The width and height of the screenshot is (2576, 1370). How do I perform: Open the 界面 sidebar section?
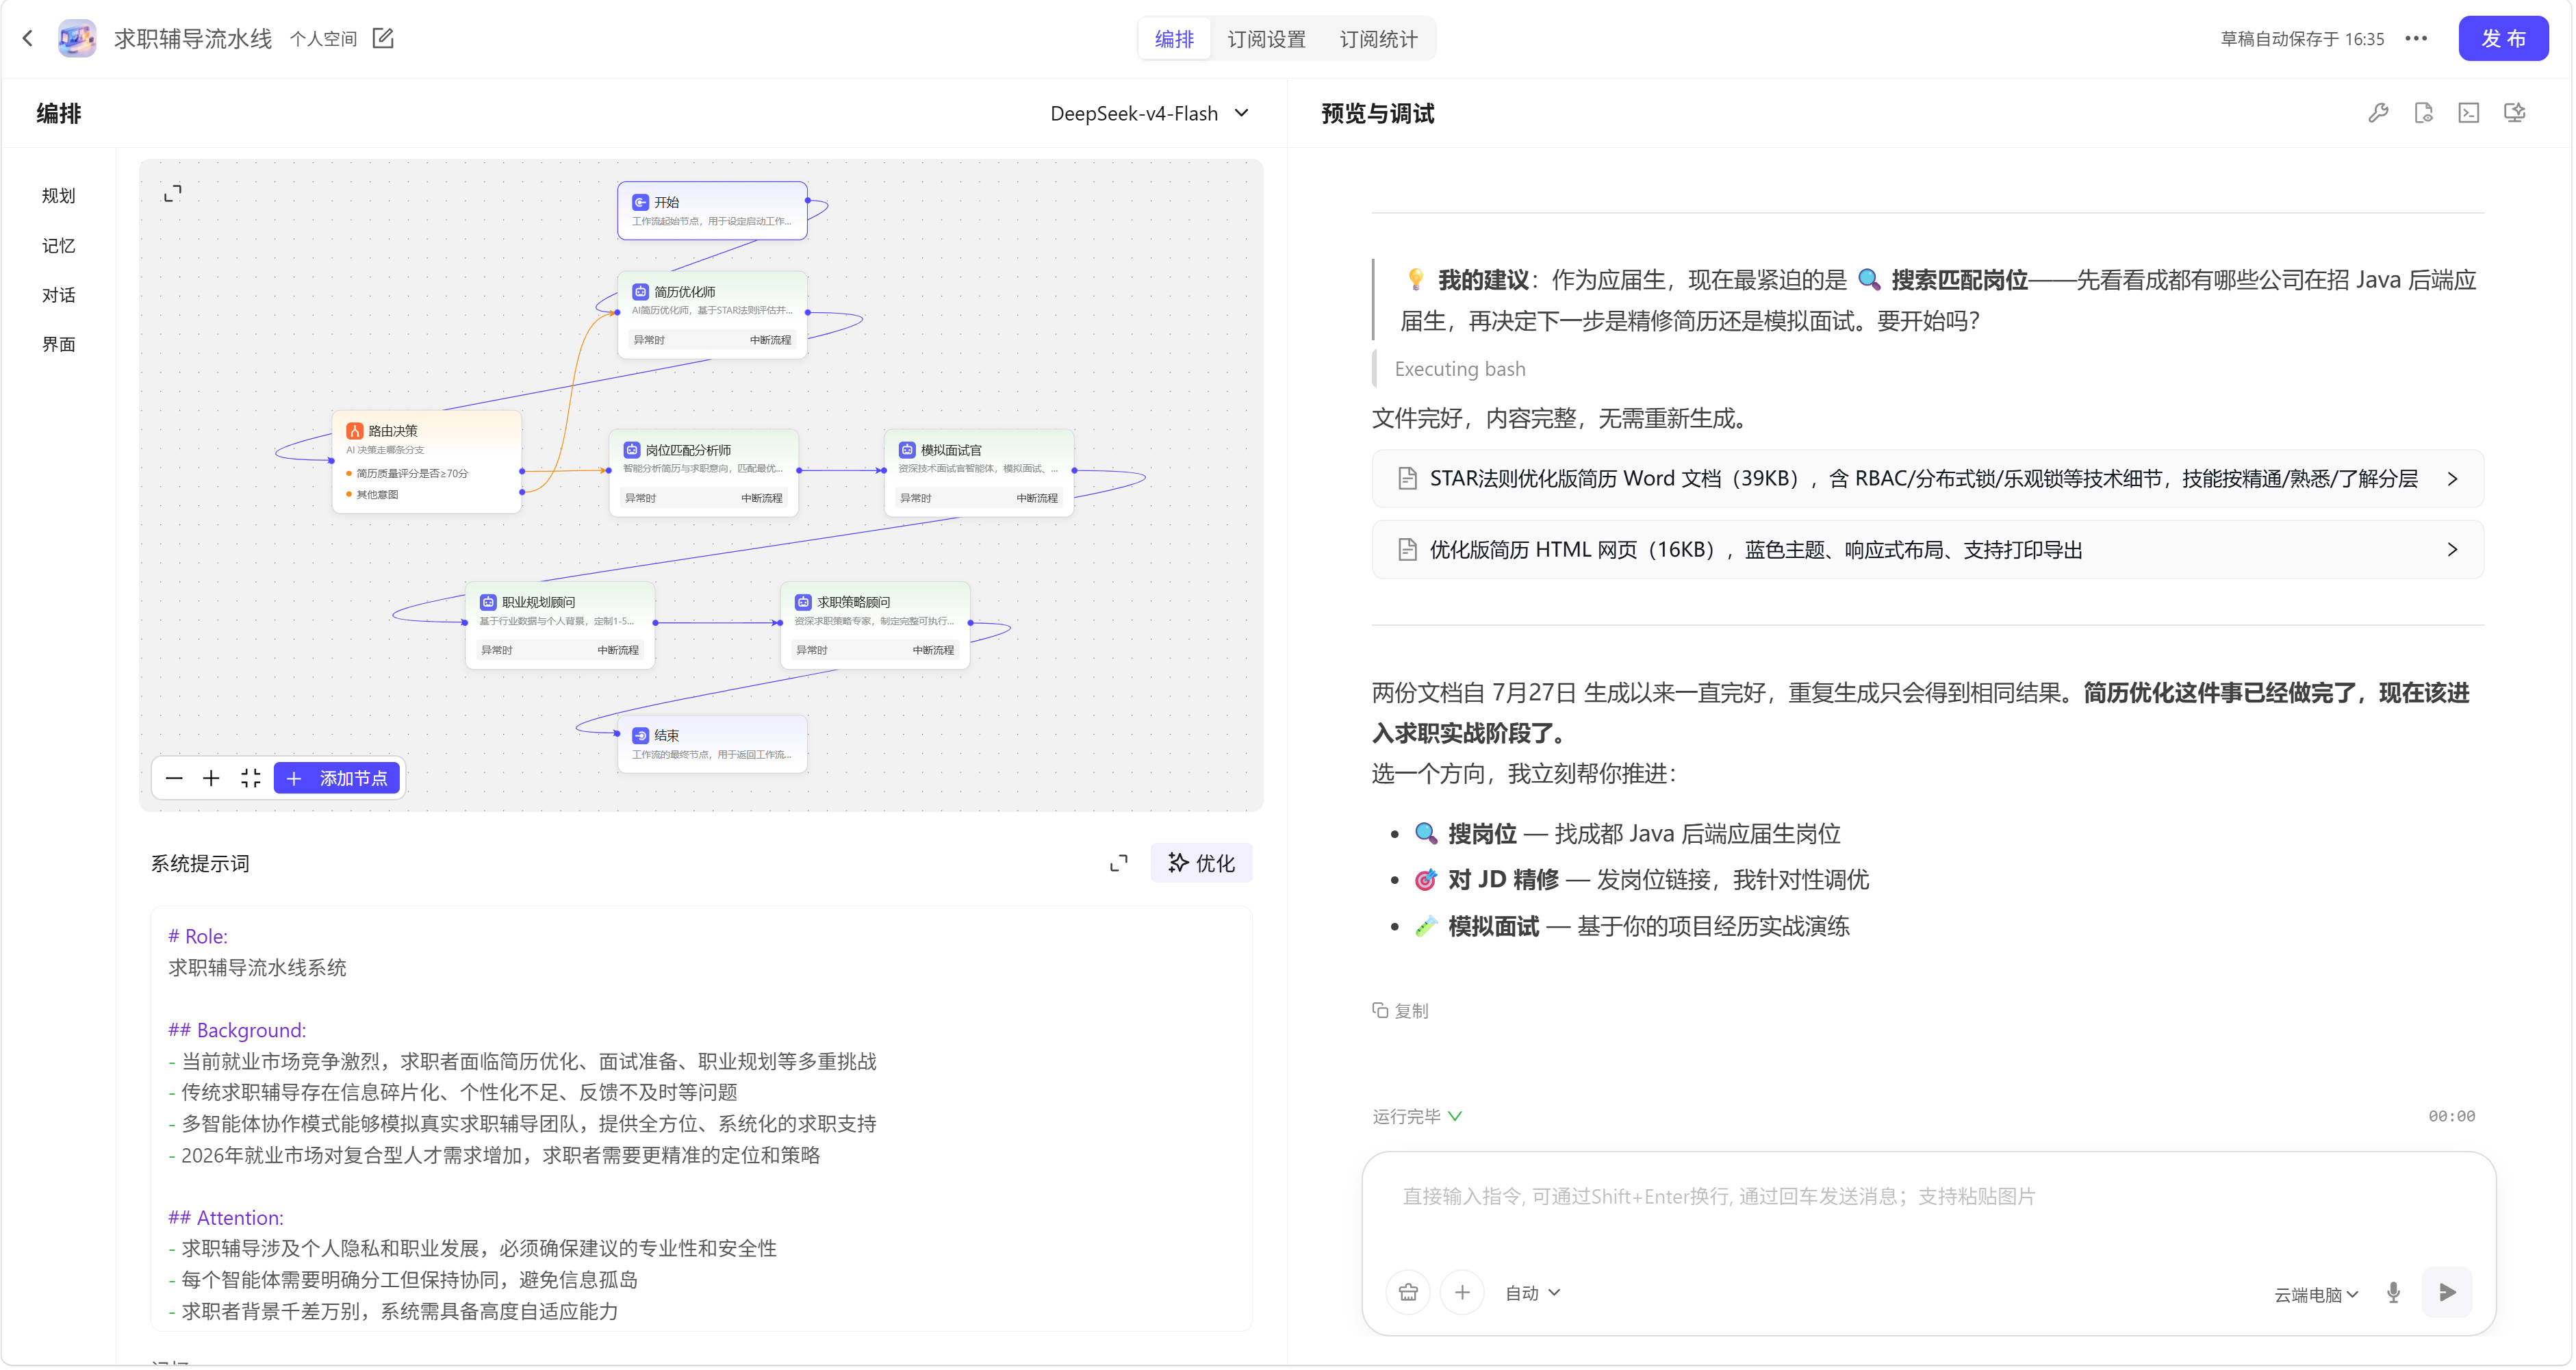coord(58,344)
